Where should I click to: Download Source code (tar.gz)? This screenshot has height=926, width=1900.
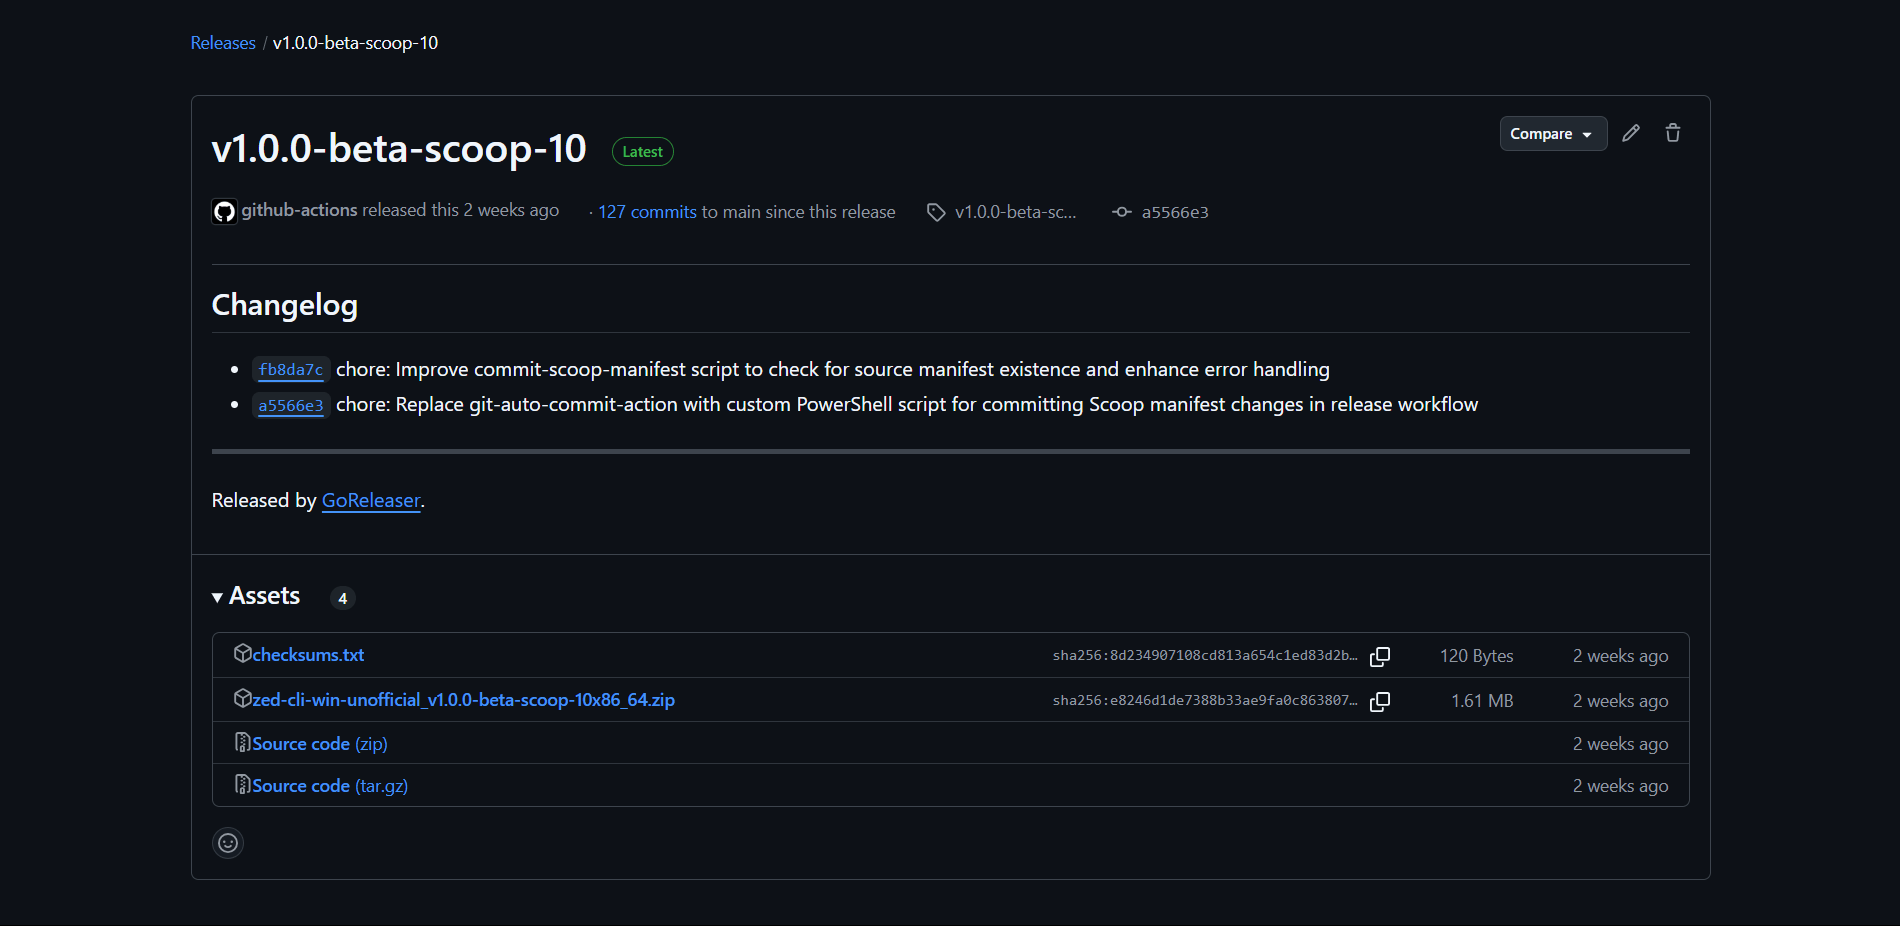[x=330, y=786]
